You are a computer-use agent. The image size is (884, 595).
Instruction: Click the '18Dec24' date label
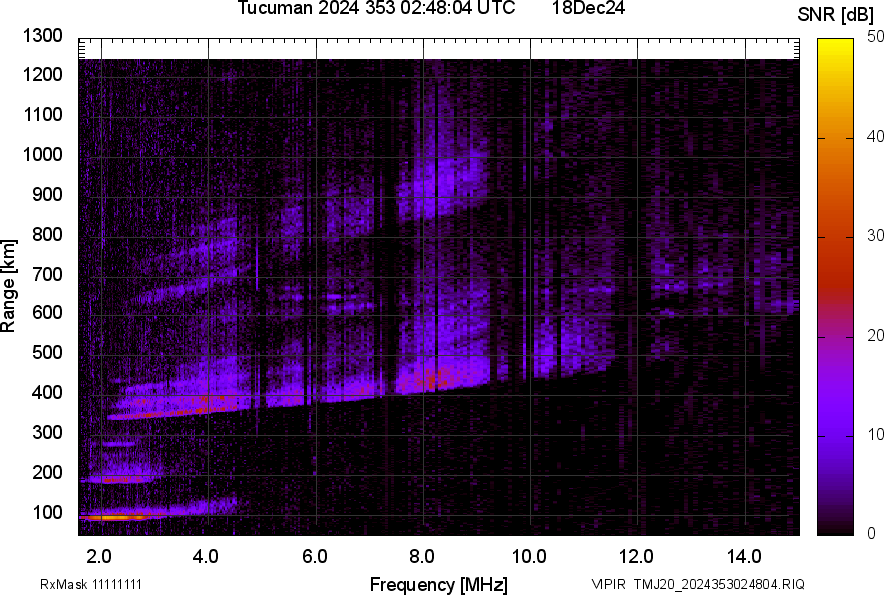coord(588,8)
